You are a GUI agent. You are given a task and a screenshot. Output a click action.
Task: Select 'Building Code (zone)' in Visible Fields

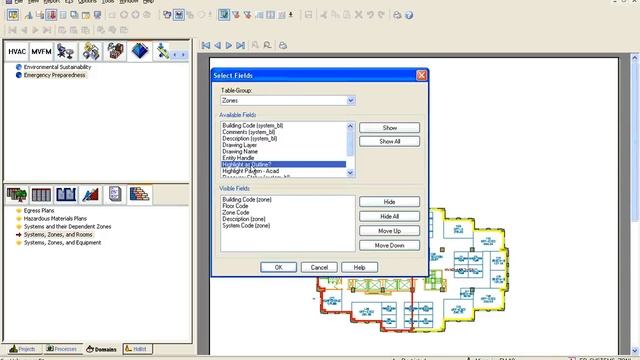(247, 200)
